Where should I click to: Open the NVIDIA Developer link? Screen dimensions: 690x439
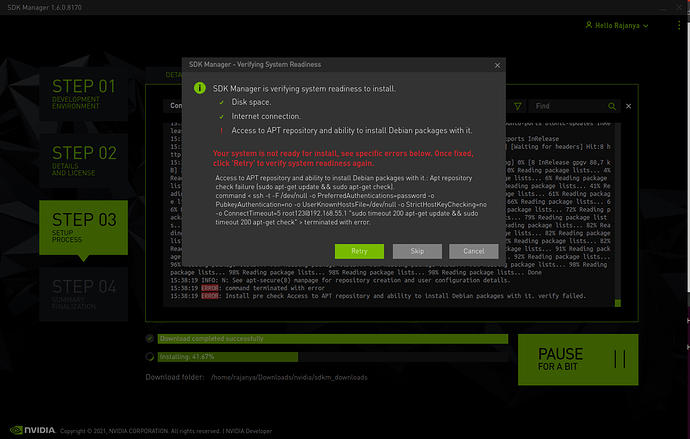click(x=249, y=431)
